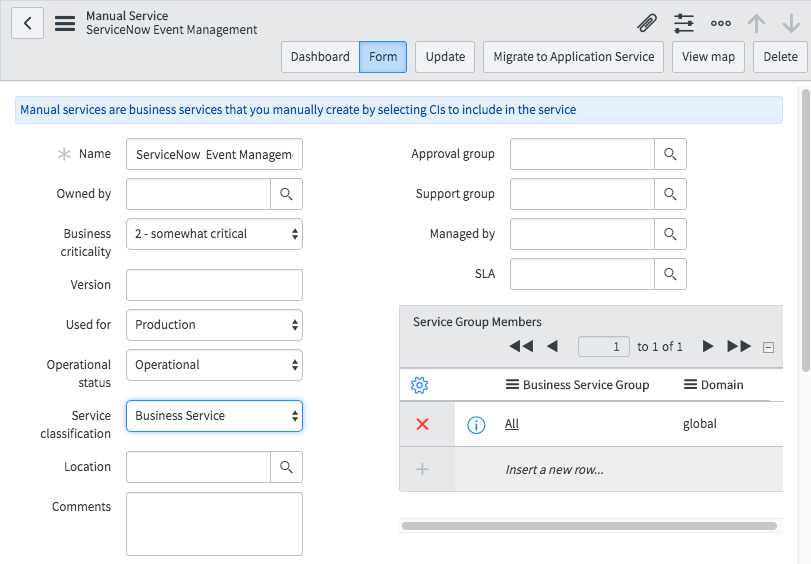The image size is (811, 564).
Task: Click the Update button
Action: coord(445,57)
